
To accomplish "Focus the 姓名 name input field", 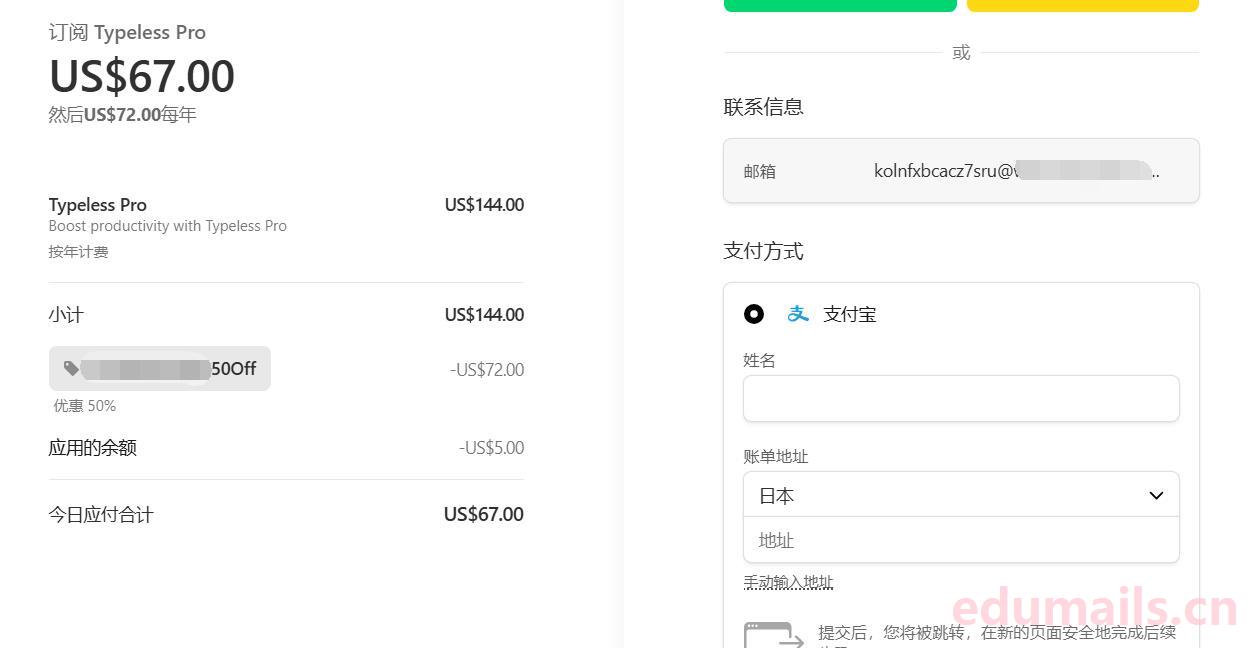I will [x=960, y=399].
